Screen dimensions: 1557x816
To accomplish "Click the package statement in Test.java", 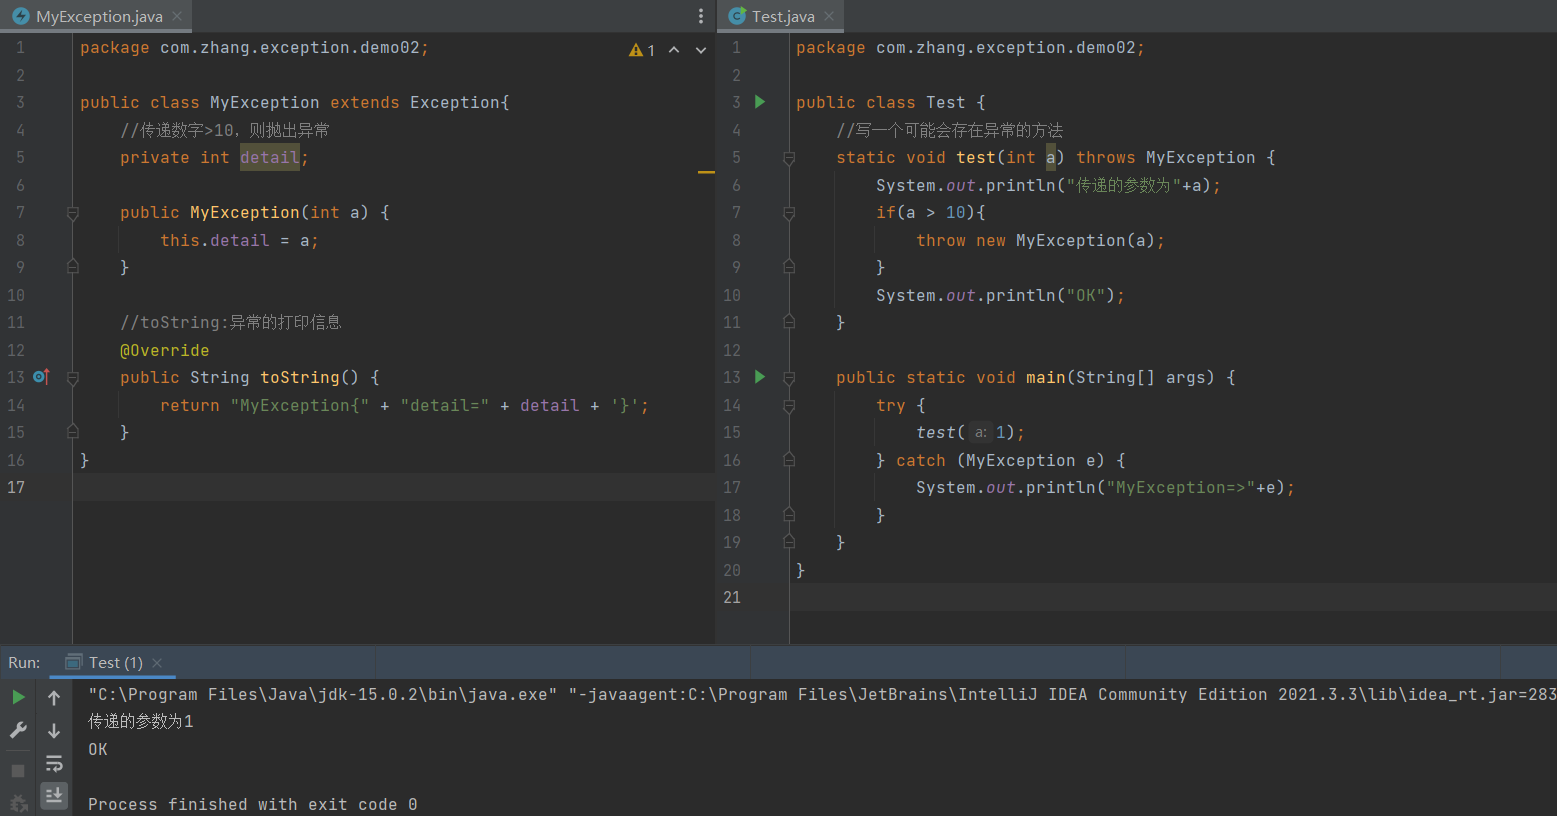I will tap(970, 47).
